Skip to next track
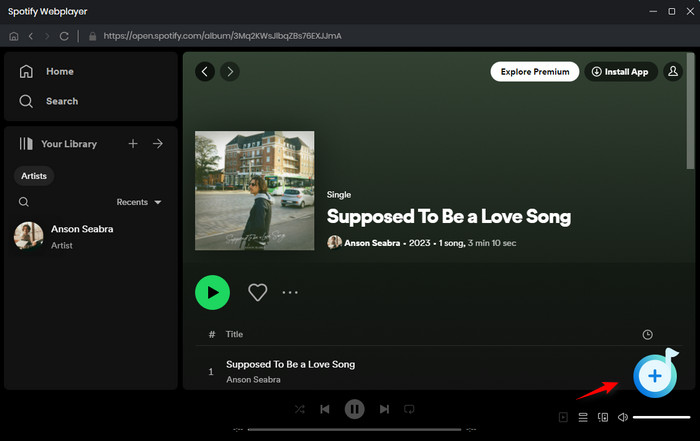700x441 pixels. click(384, 409)
